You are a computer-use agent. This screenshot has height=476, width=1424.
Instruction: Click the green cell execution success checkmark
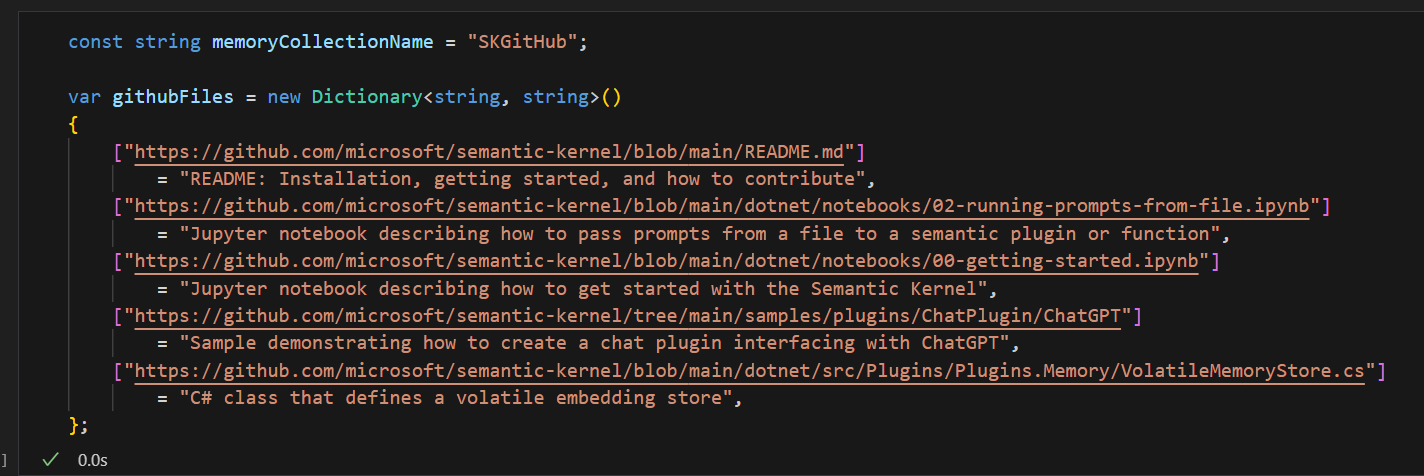click(50, 459)
